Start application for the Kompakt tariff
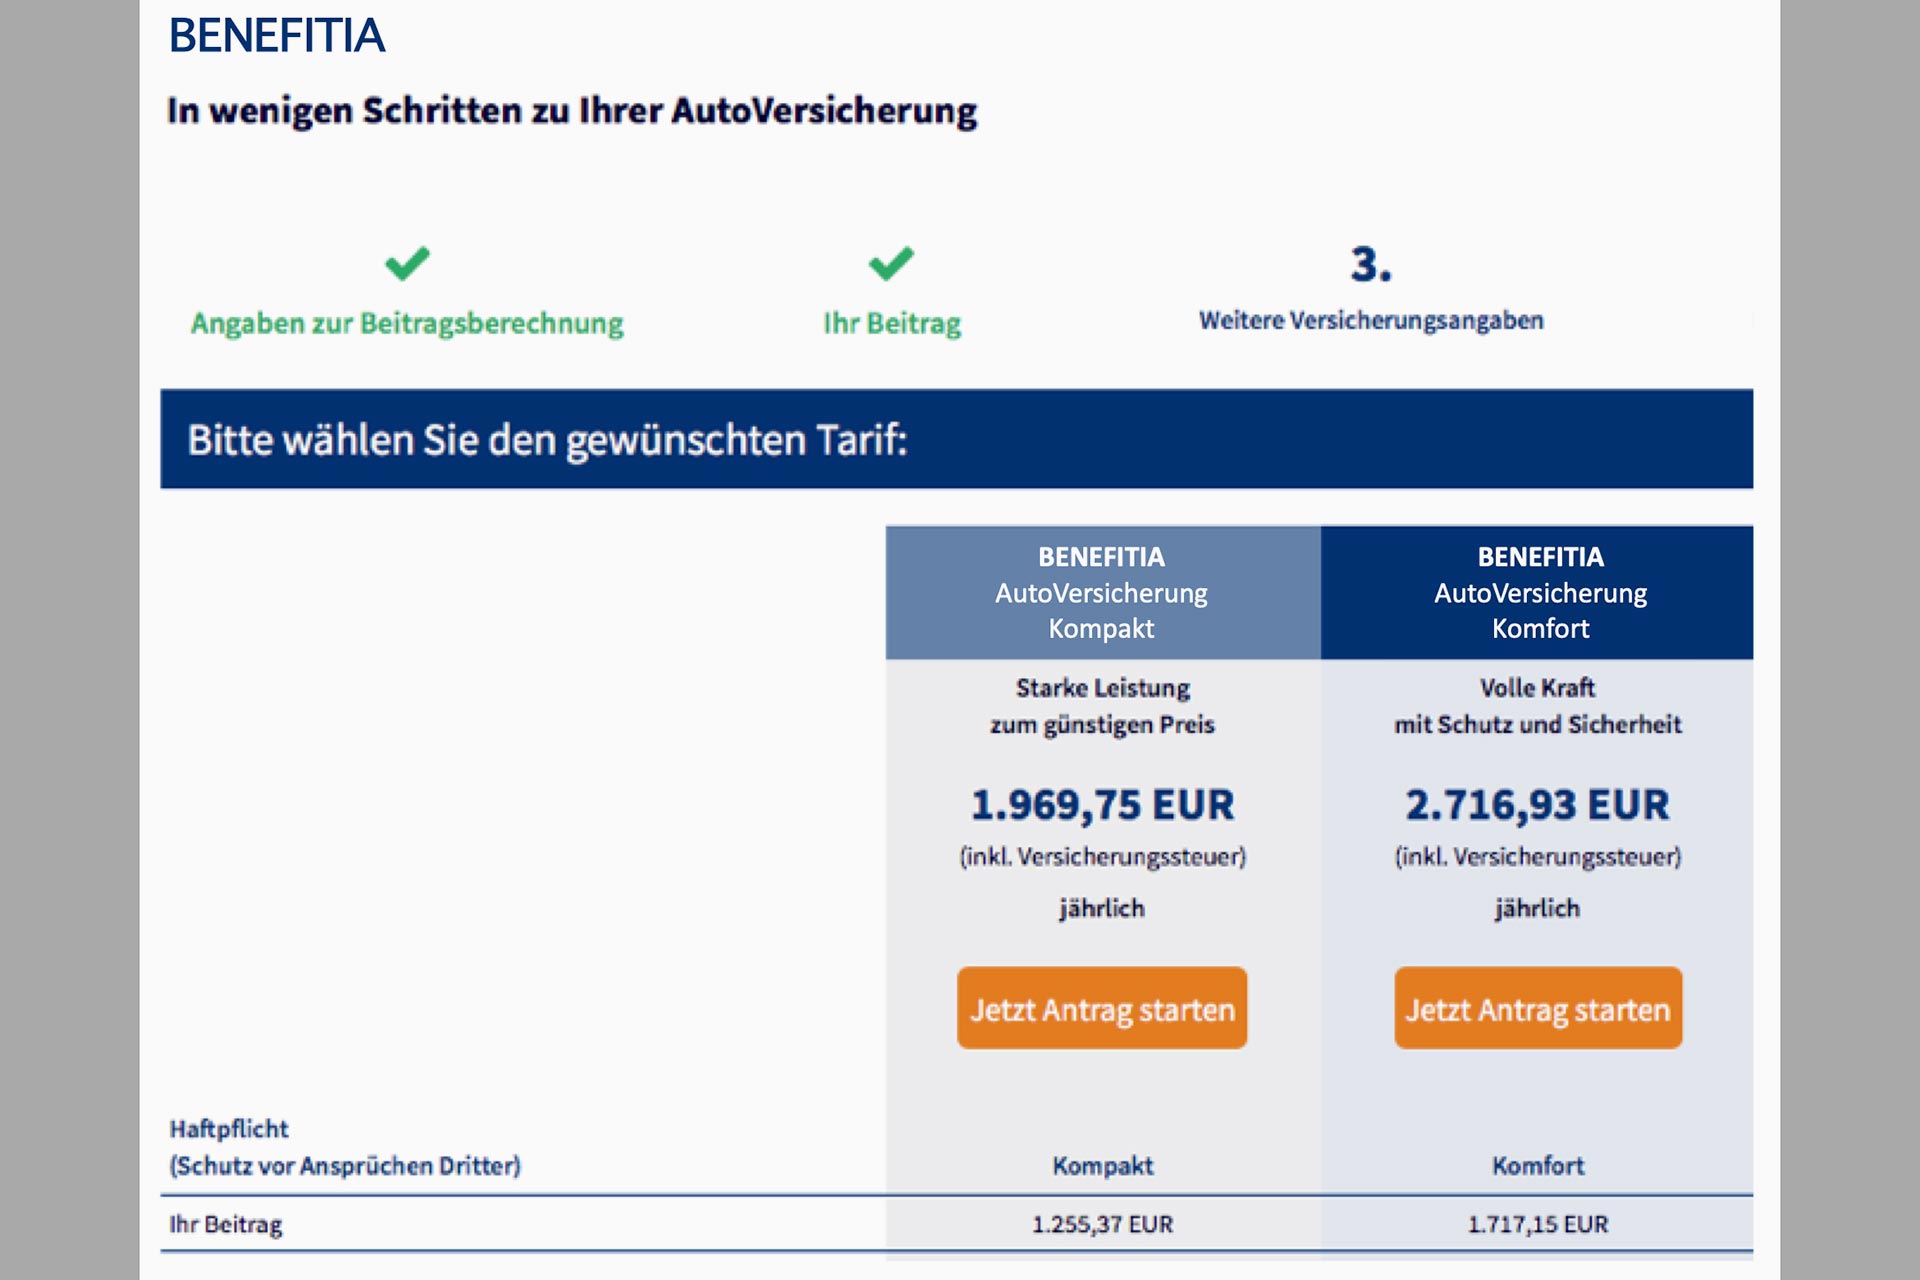 pos(1102,1008)
